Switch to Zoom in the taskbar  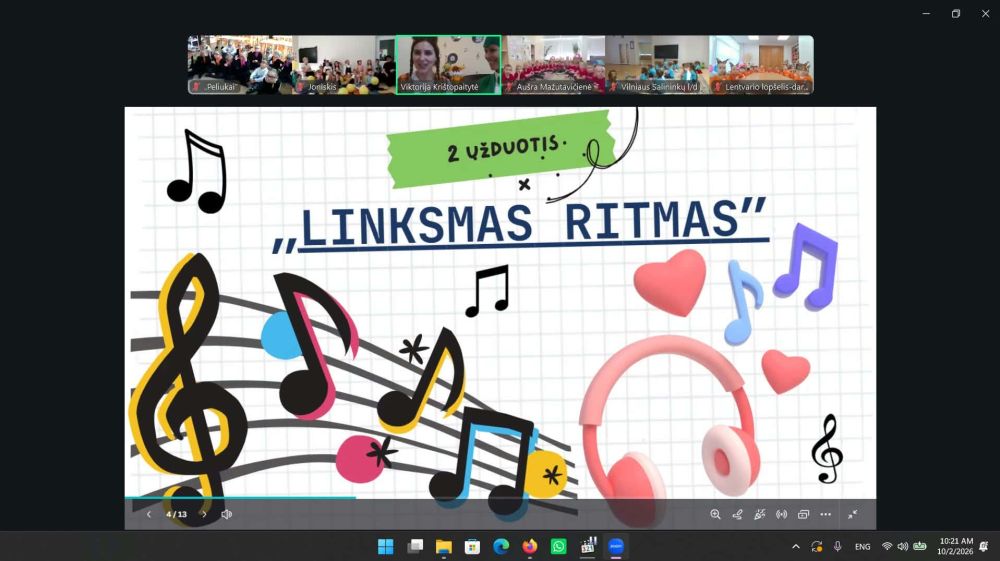click(616, 546)
